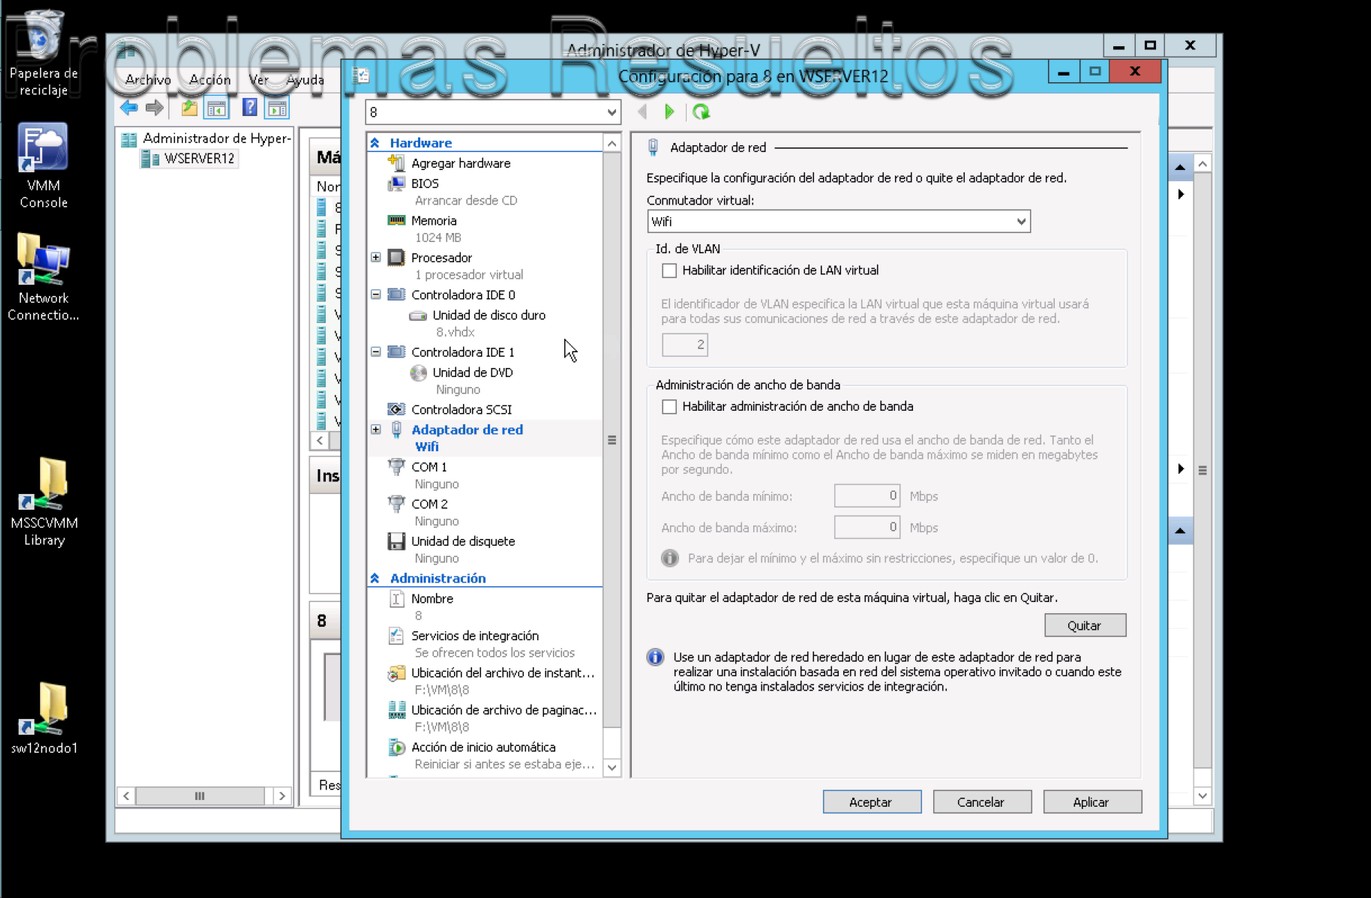Click the Cancelar button

coord(981,802)
